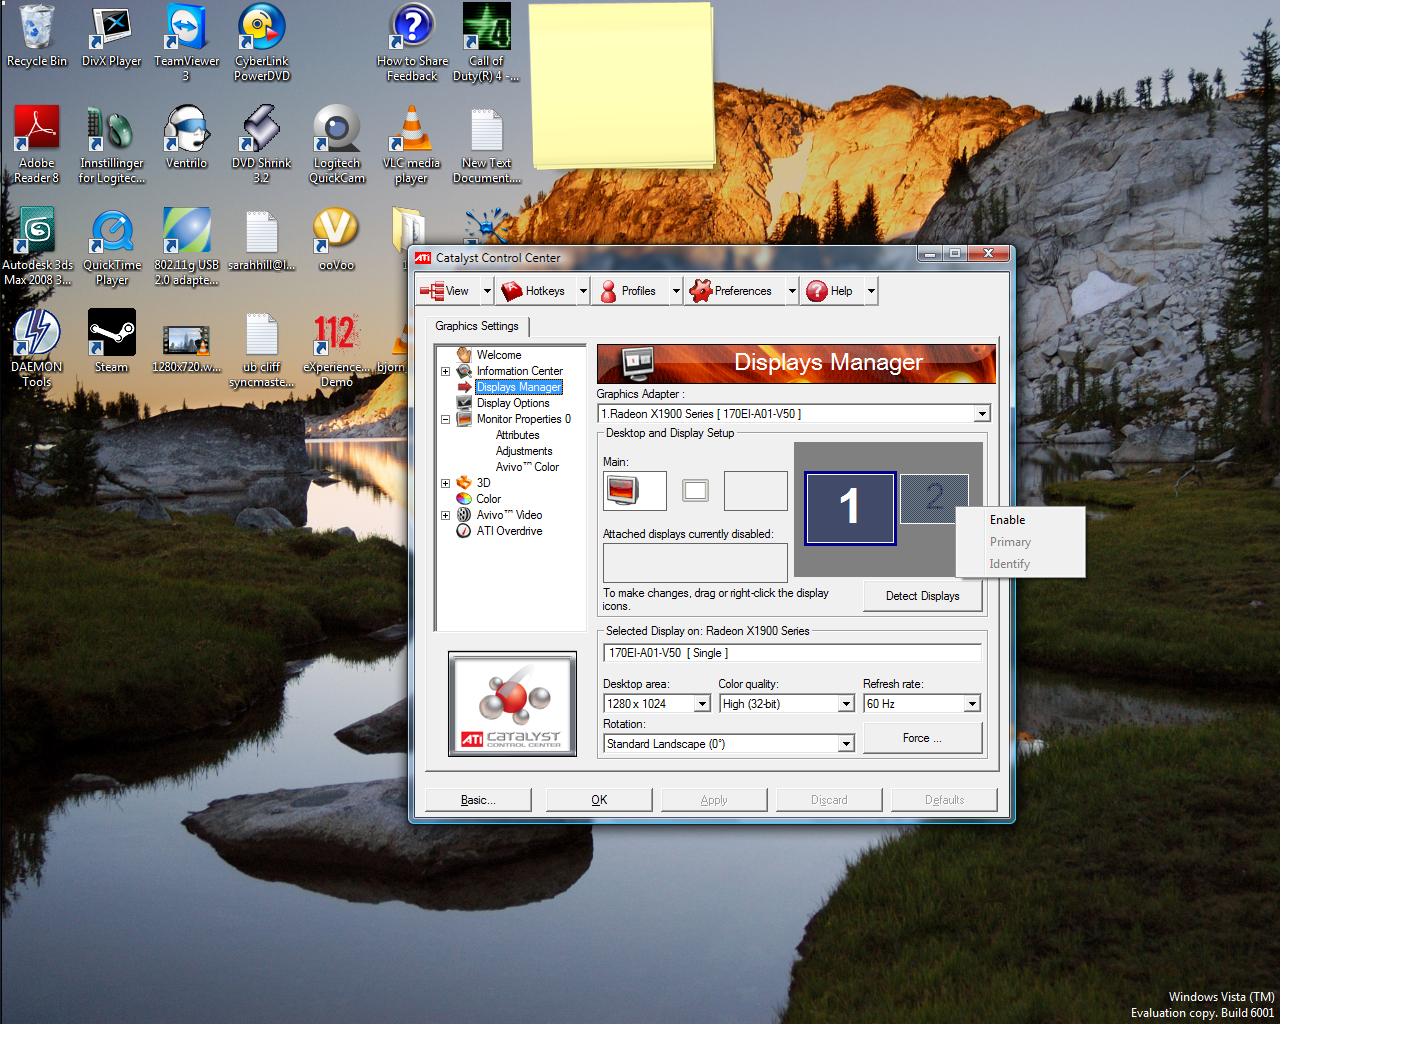Select the Adobe Reader 8 desktop icon
Image resolution: width=1408 pixels, height=1056 pixels.
point(37,145)
